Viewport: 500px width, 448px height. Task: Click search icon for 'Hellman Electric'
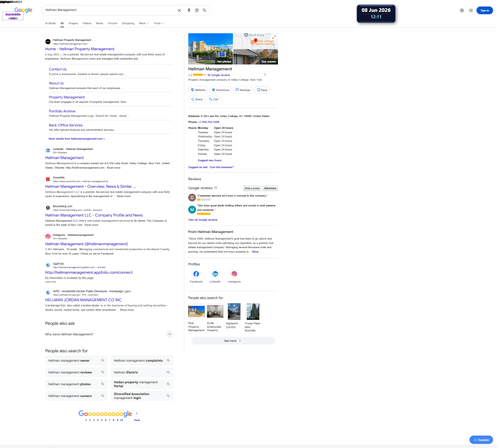click(x=168, y=372)
